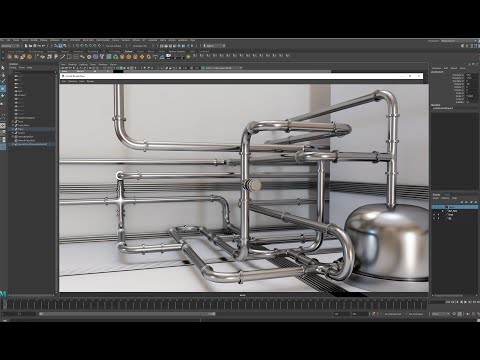Click last round orange icon on Custom shelf
Viewport: 480px width, 360px height.
click(148, 57)
